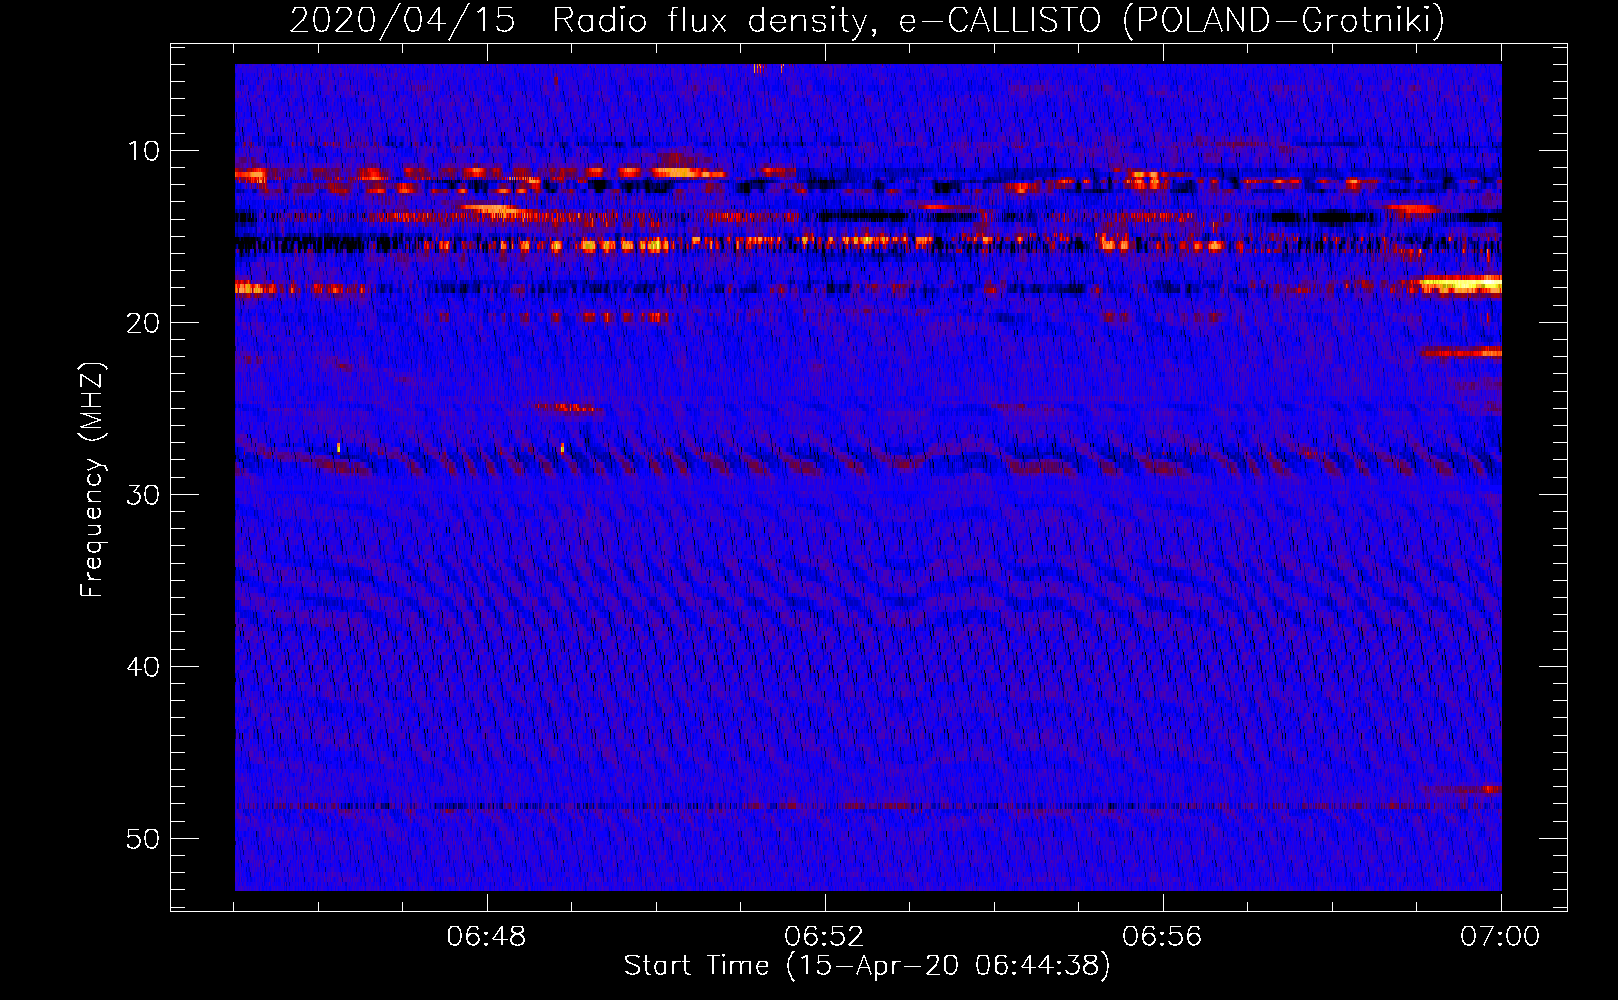Viewport: 1618px width, 1000px height.
Task: Click the '06:48' time tick label
Action: [x=487, y=937]
